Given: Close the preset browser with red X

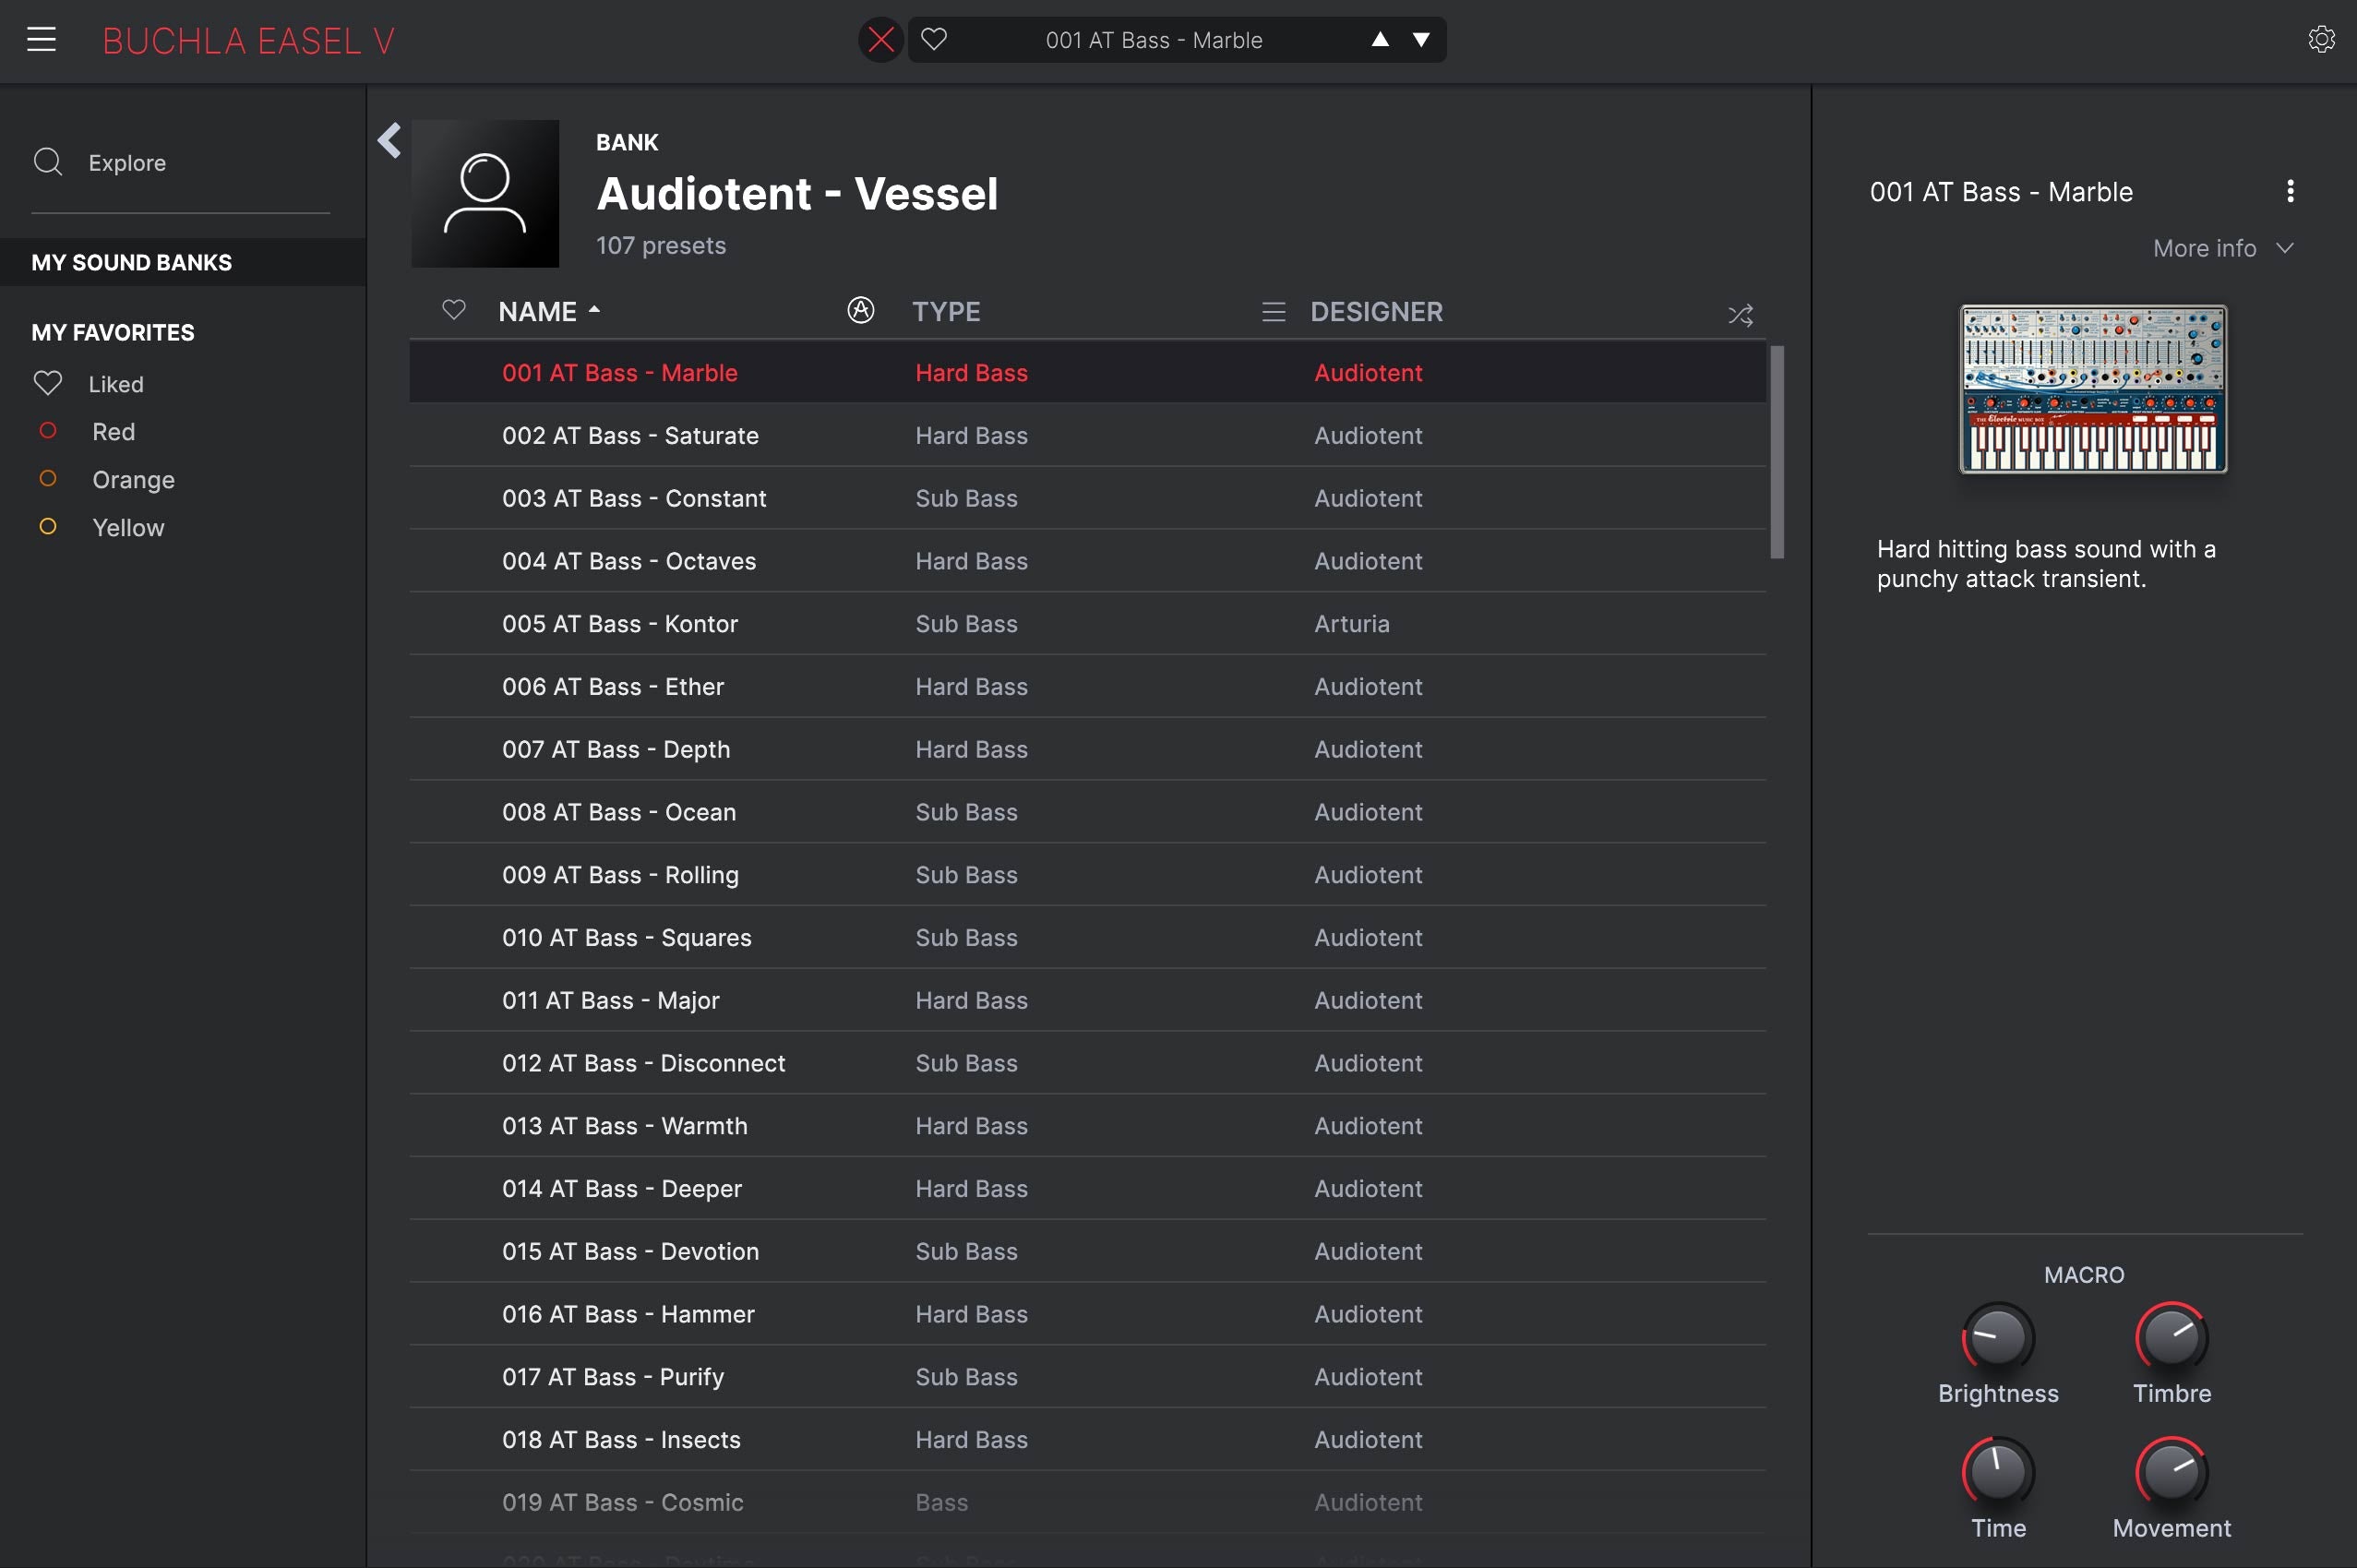Looking at the screenshot, I should (880, 40).
